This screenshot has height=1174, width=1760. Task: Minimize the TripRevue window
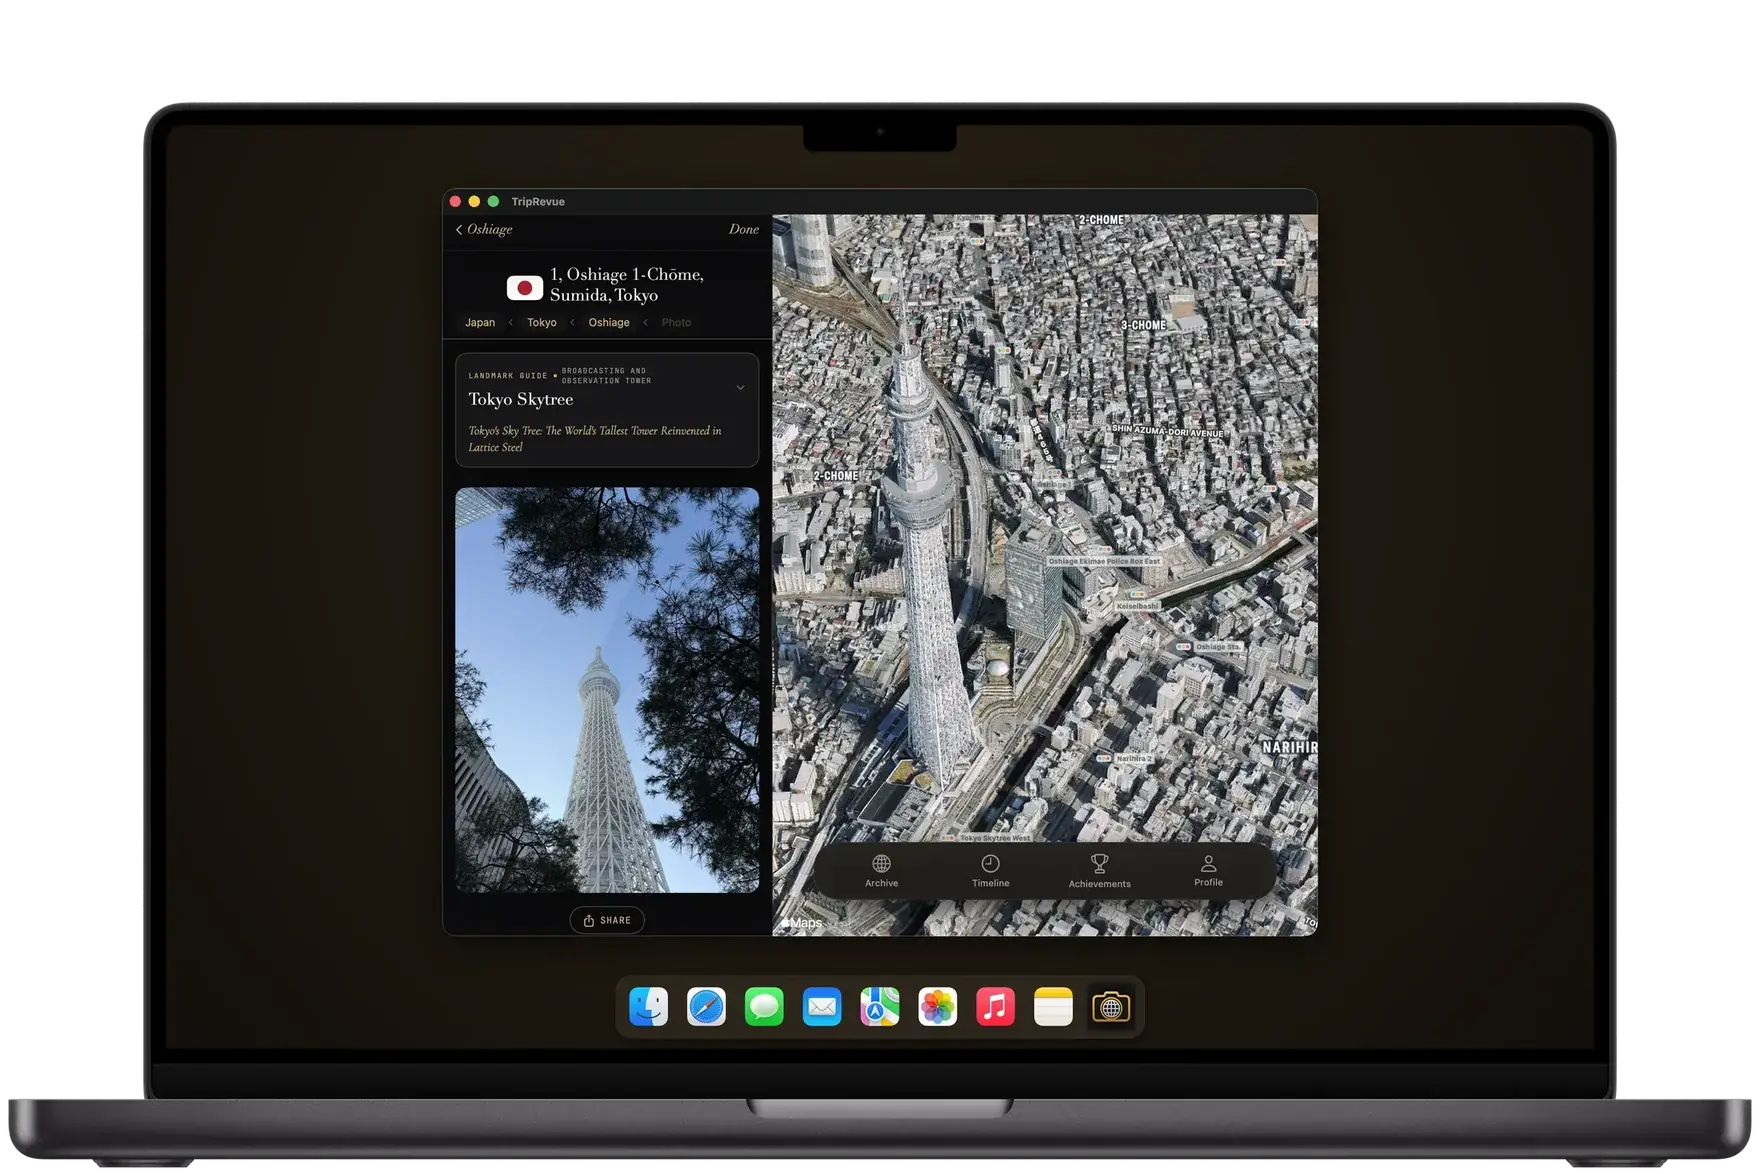click(474, 201)
